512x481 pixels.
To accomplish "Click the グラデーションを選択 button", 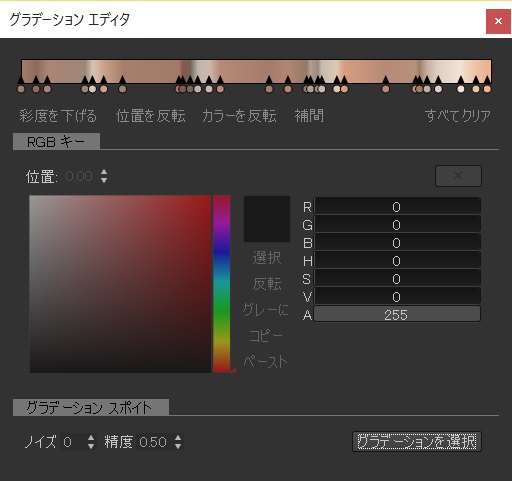I will pyautogui.click(x=417, y=442).
